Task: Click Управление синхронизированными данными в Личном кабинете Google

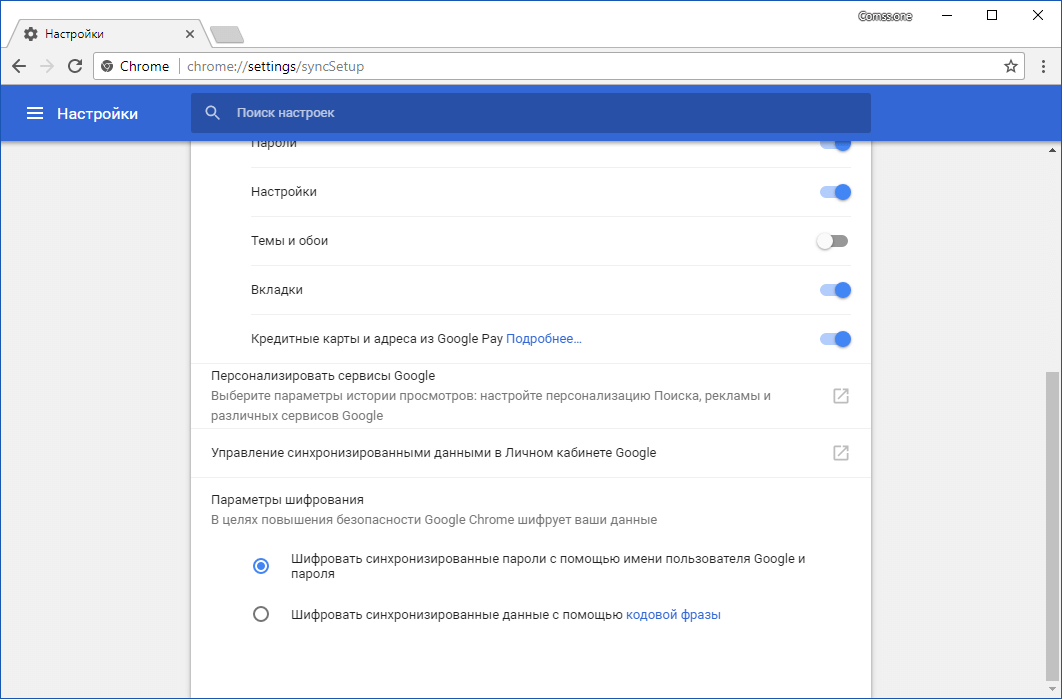Action: 433,452
